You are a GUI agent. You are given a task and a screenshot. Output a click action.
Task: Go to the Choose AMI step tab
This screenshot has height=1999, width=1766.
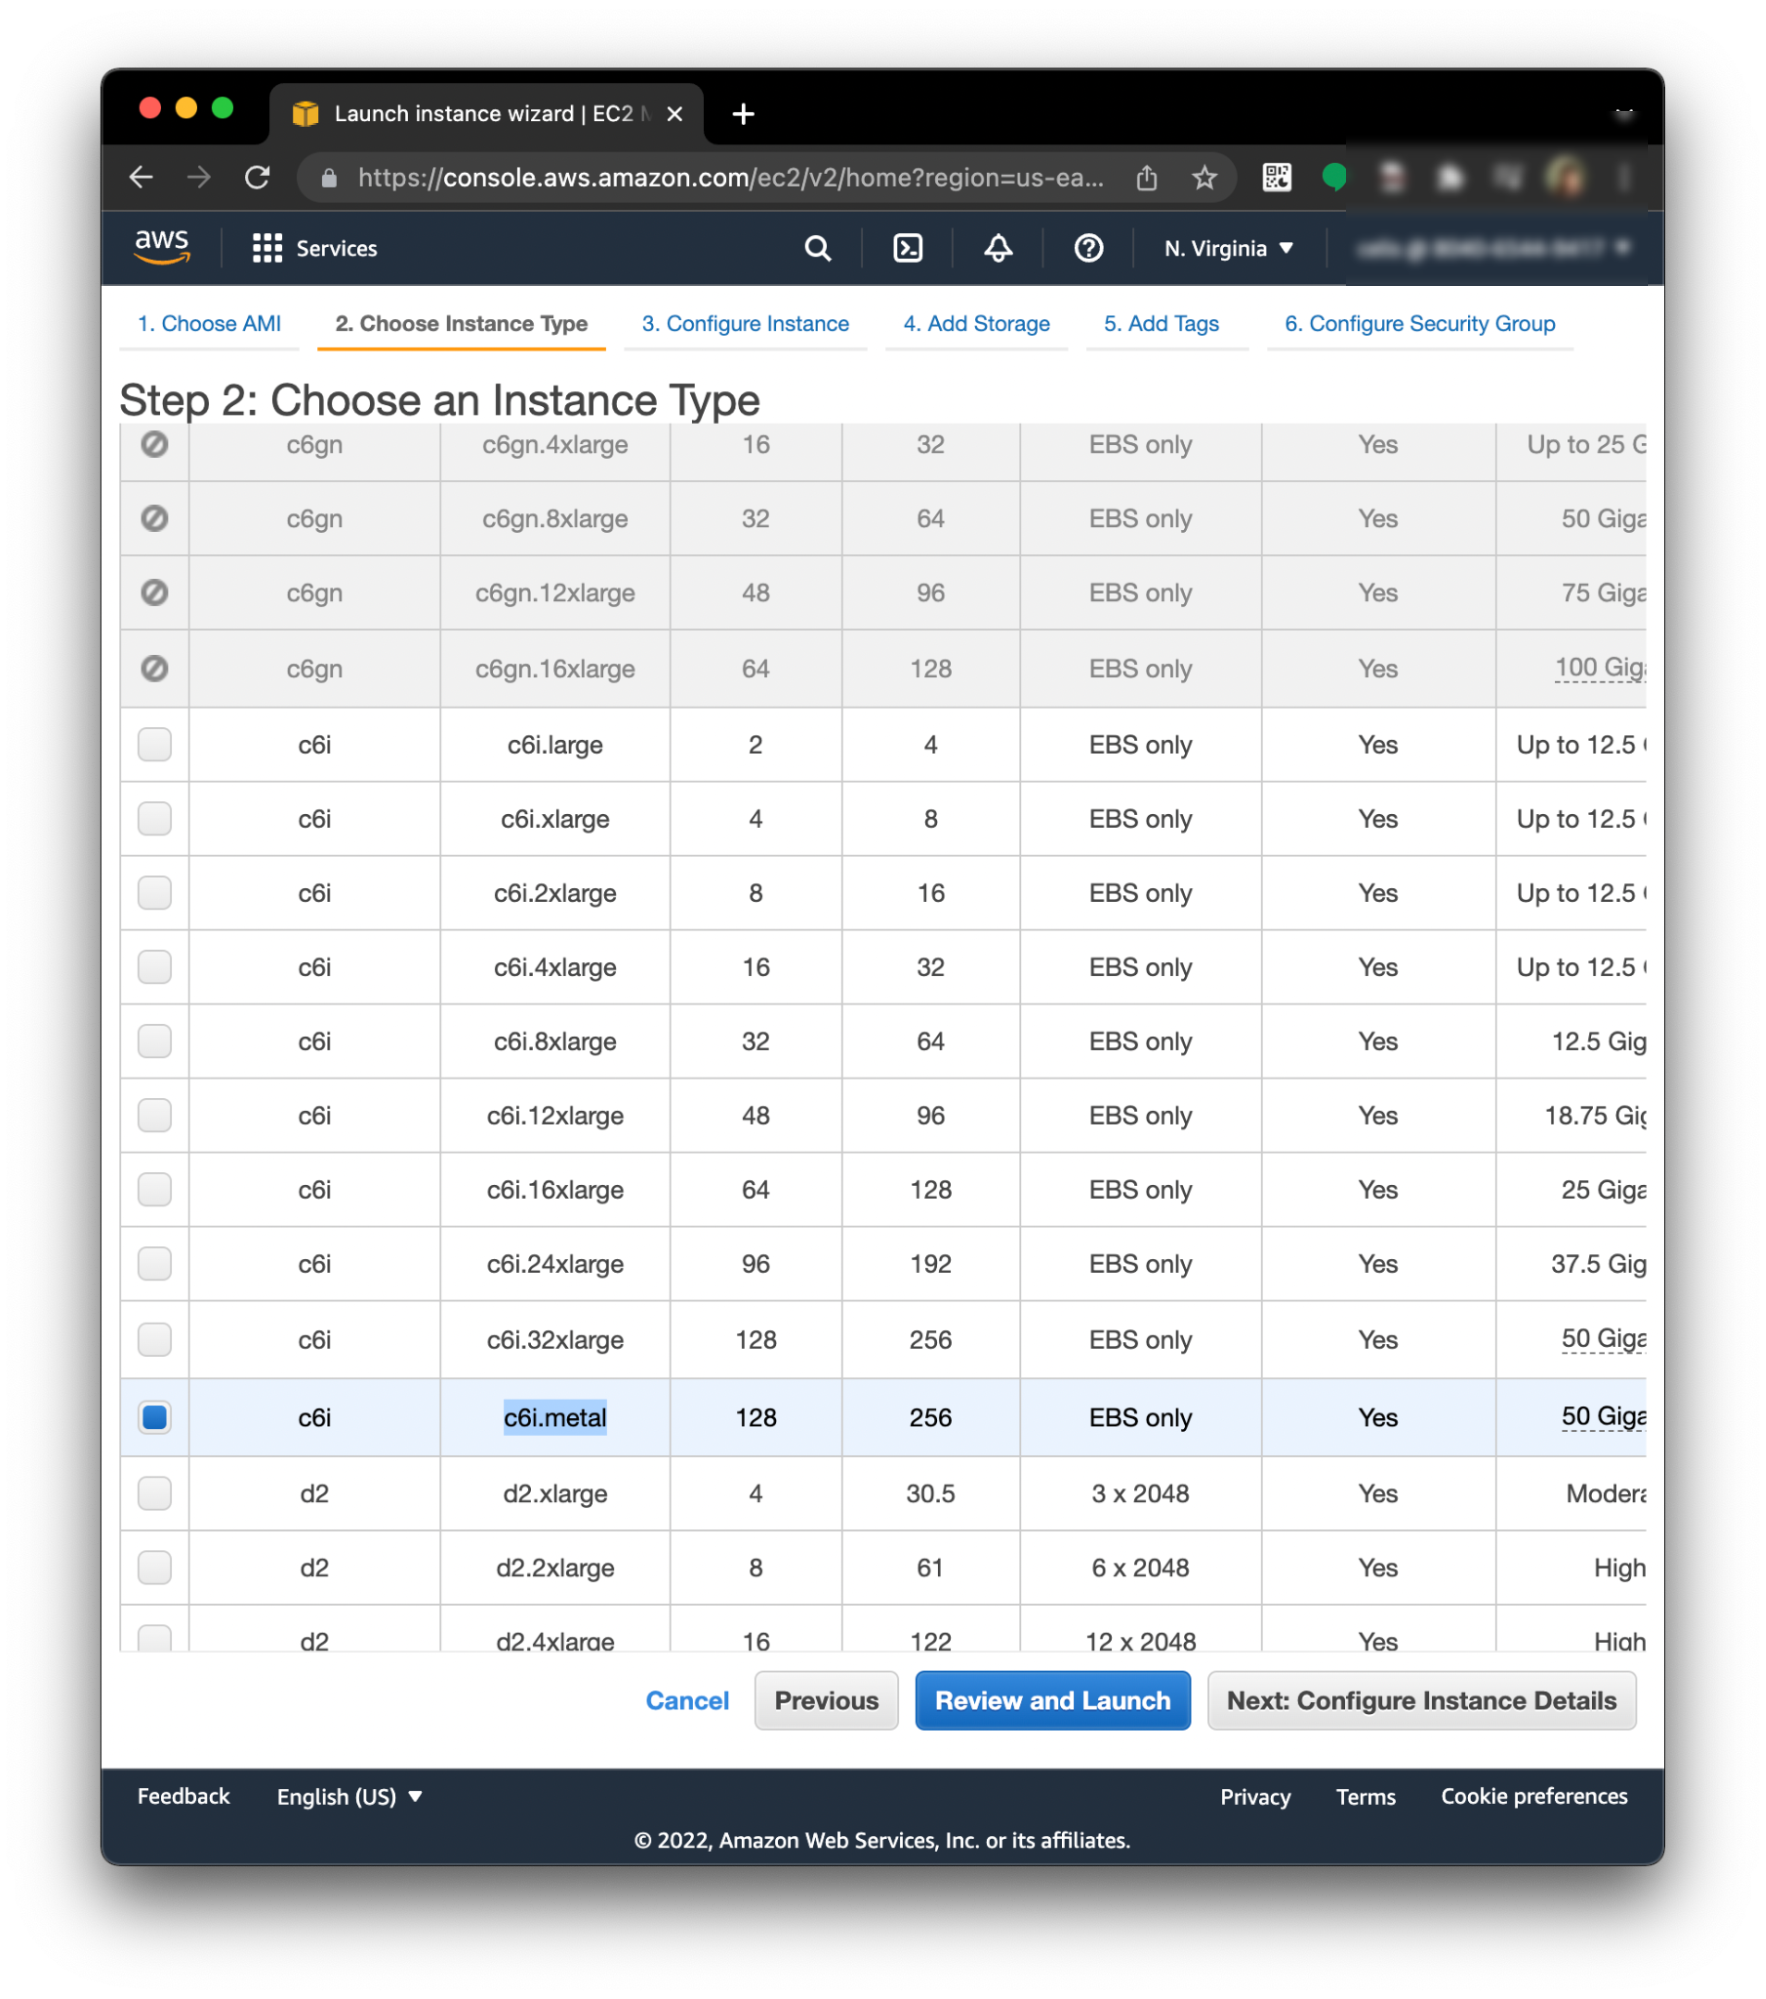[209, 324]
